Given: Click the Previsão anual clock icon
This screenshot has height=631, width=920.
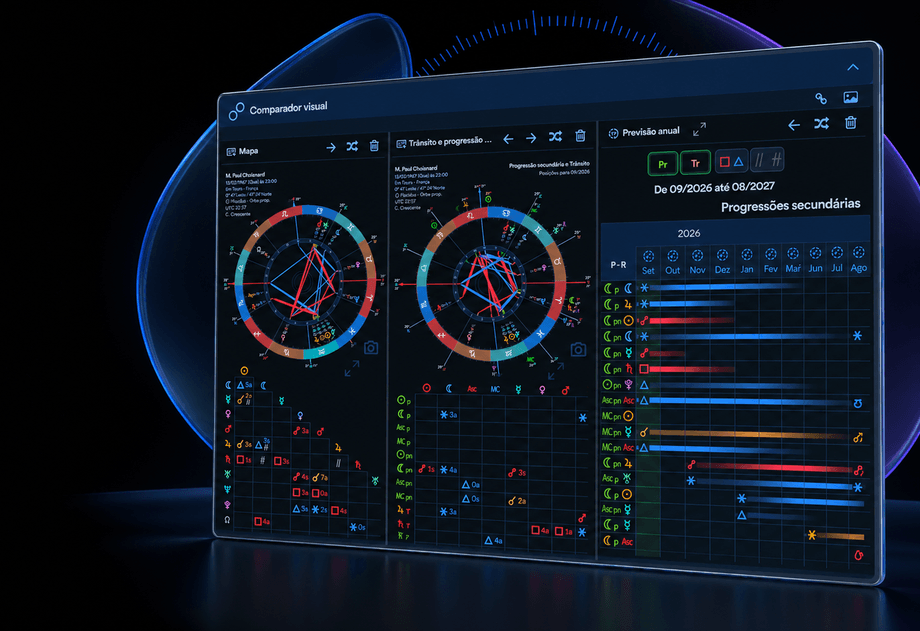Looking at the screenshot, I should [x=613, y=134].
